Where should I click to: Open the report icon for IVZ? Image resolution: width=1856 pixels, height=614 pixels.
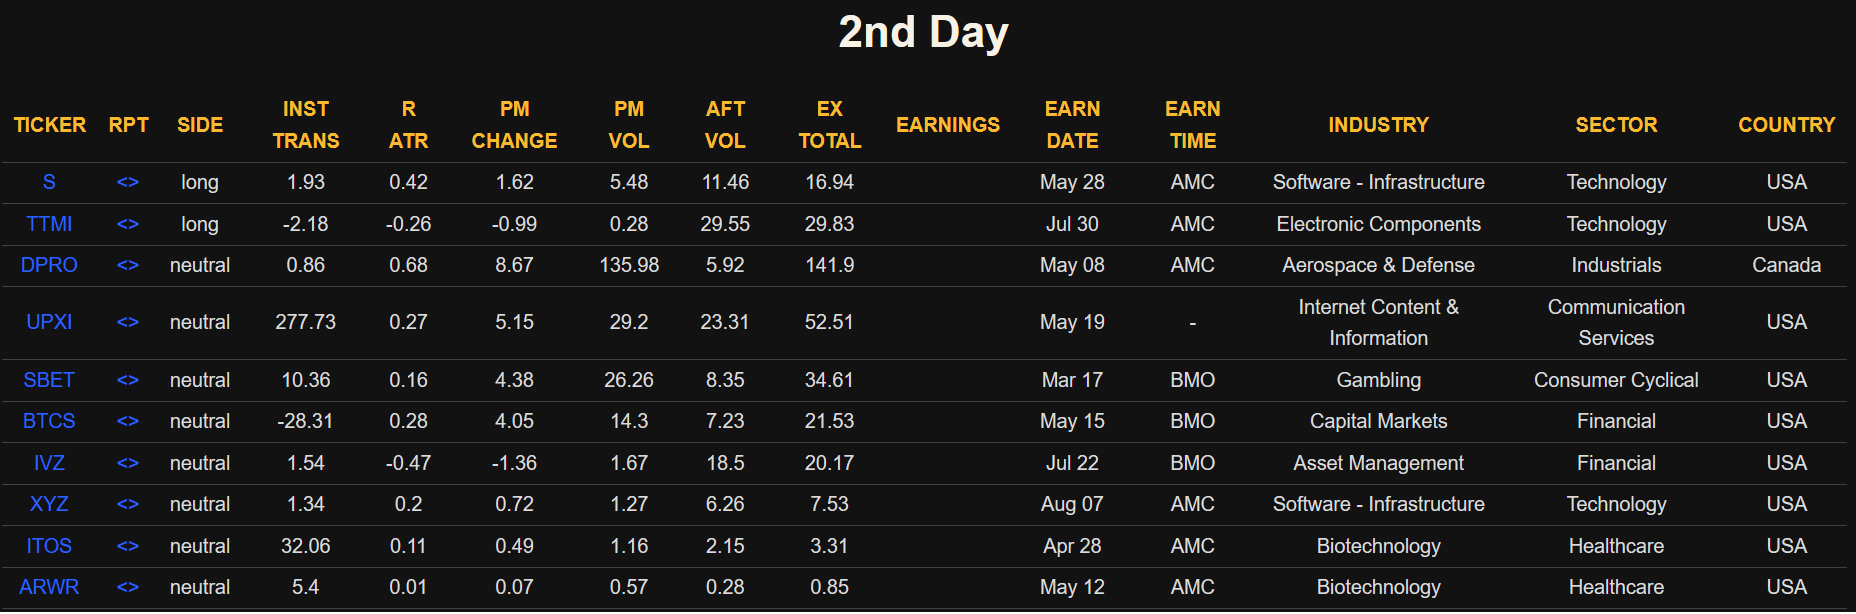tap(128, 463)
